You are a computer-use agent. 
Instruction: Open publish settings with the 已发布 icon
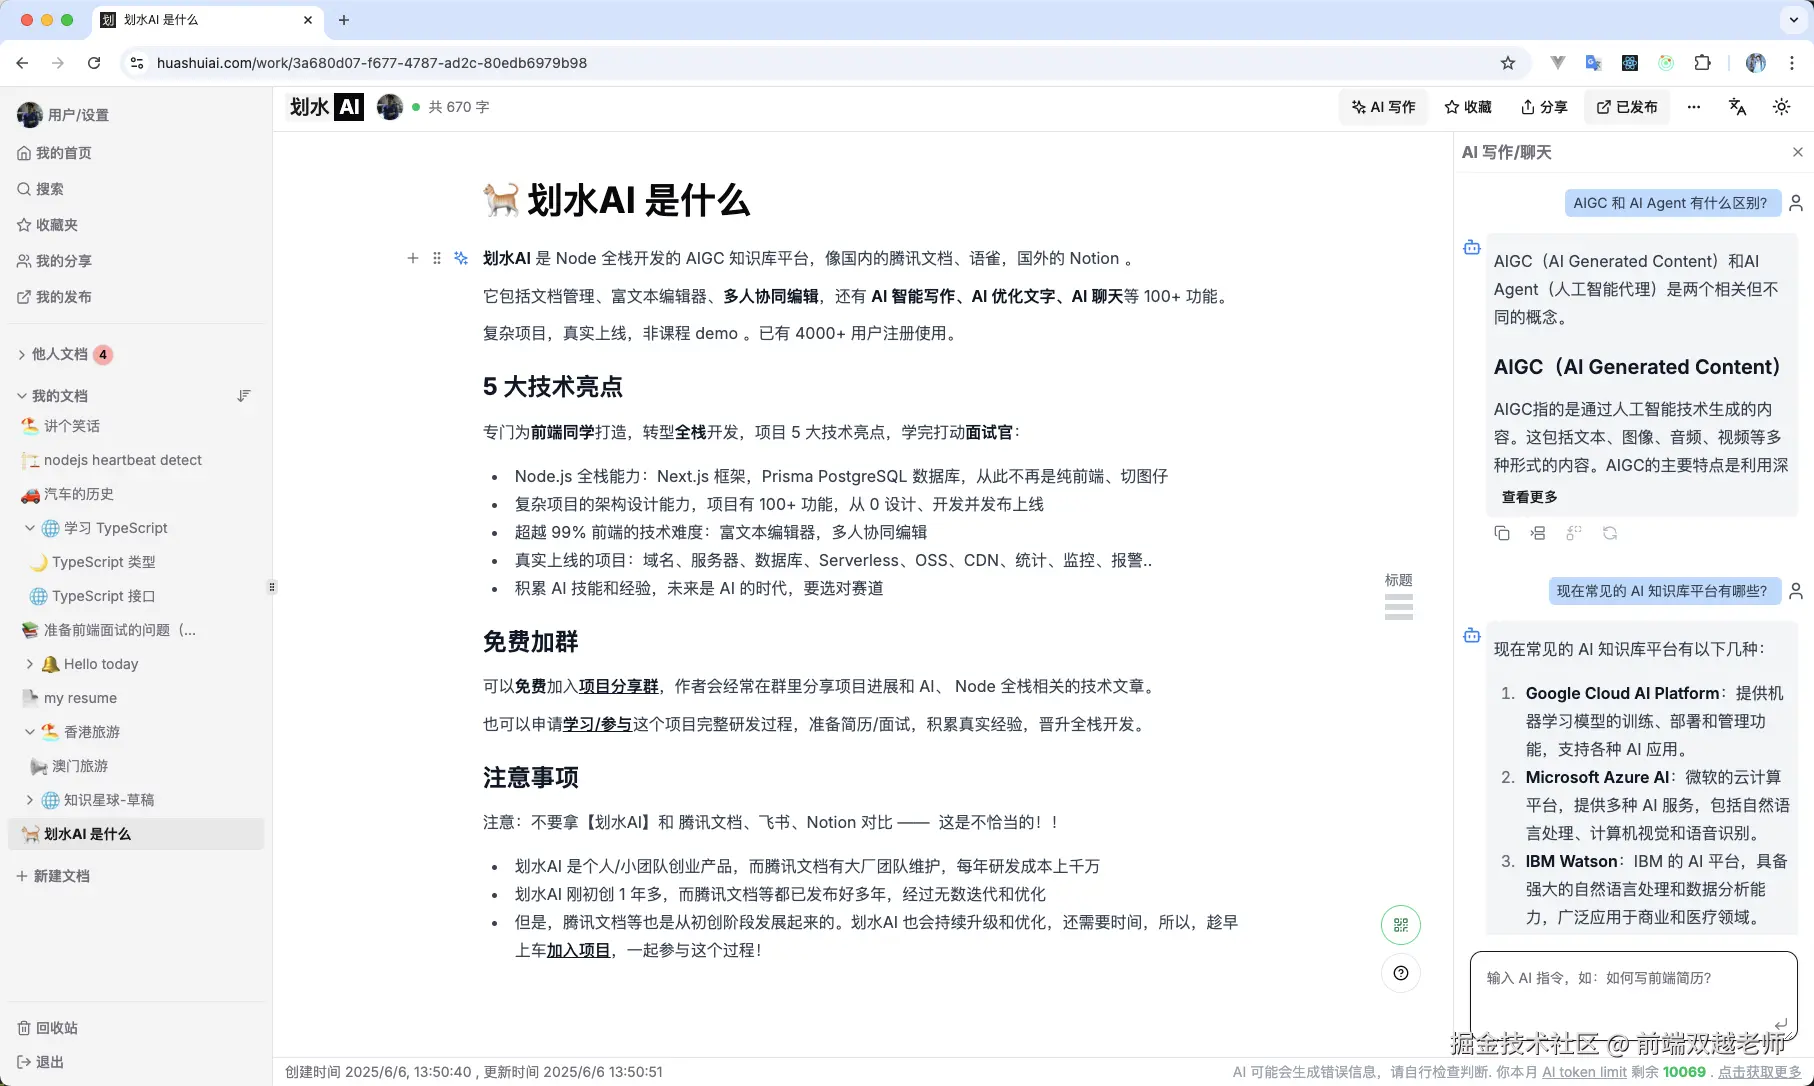1626,107
